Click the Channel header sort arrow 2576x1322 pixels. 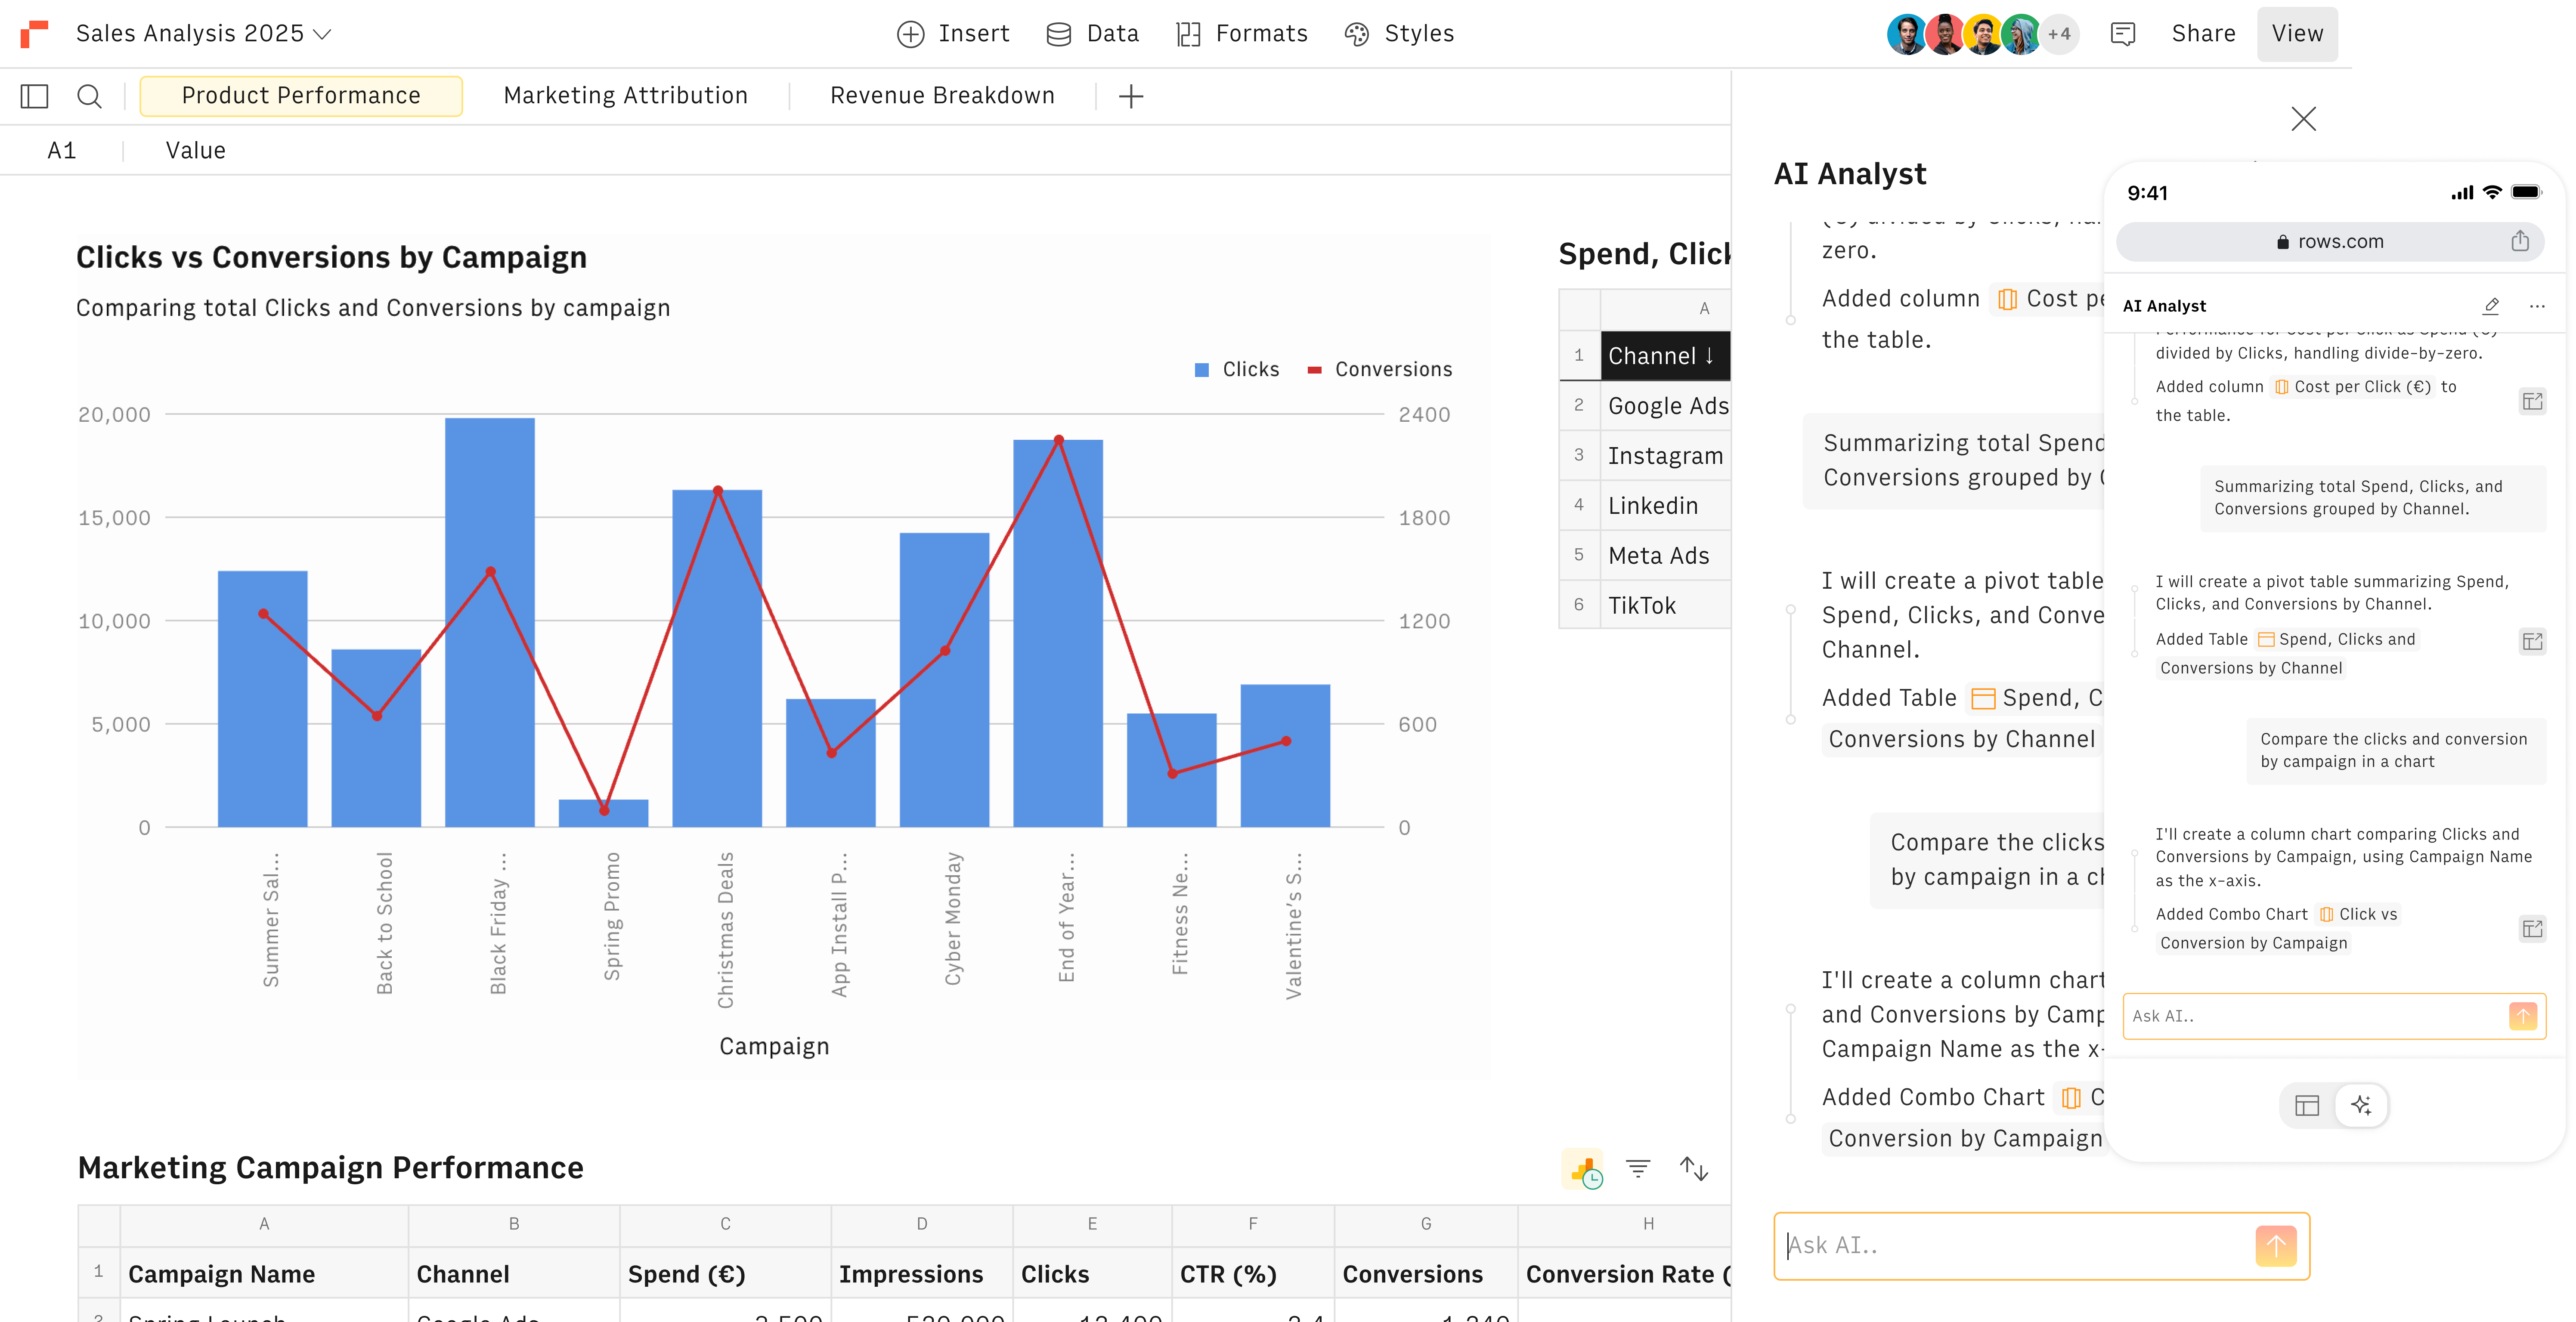tap(1709, 356)
